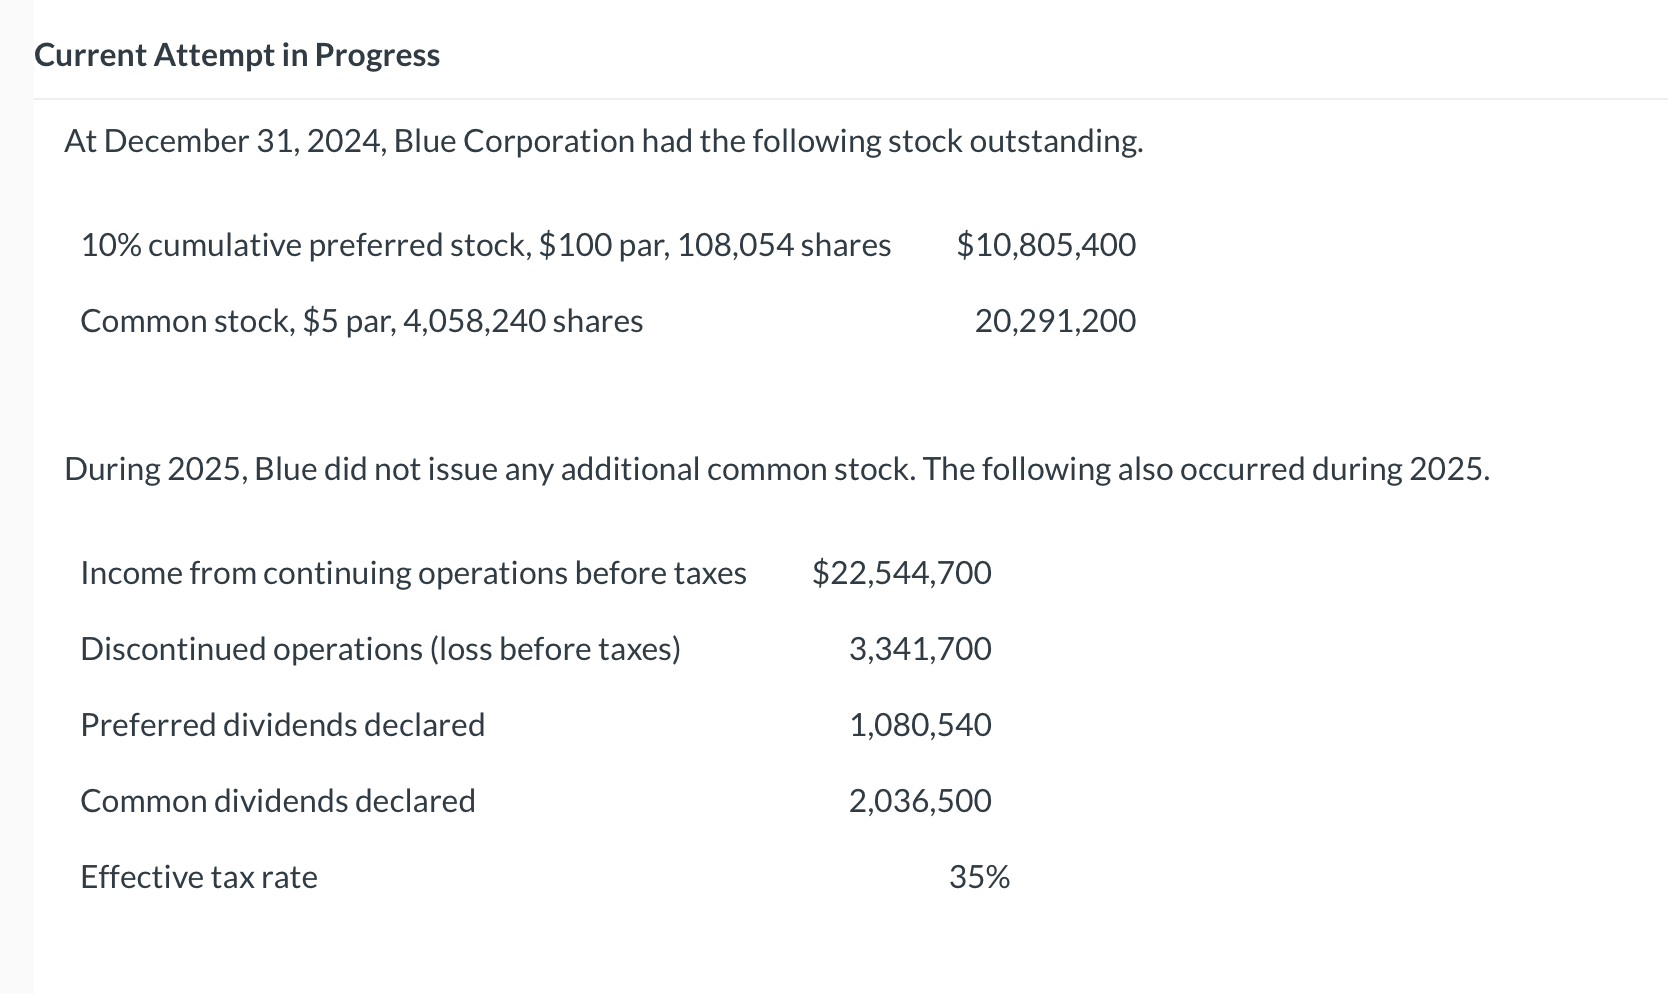
Task: Click the 'At December 31, 2024' intro sentence
Action: click(603, 141)
